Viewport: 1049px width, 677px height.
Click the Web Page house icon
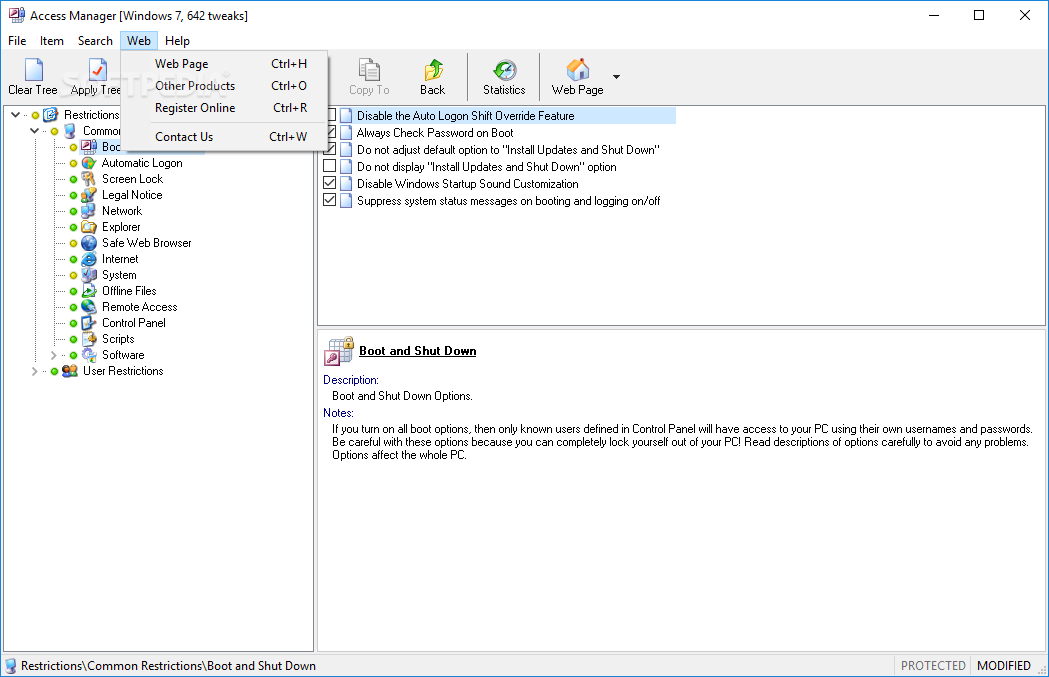(577, 70)
